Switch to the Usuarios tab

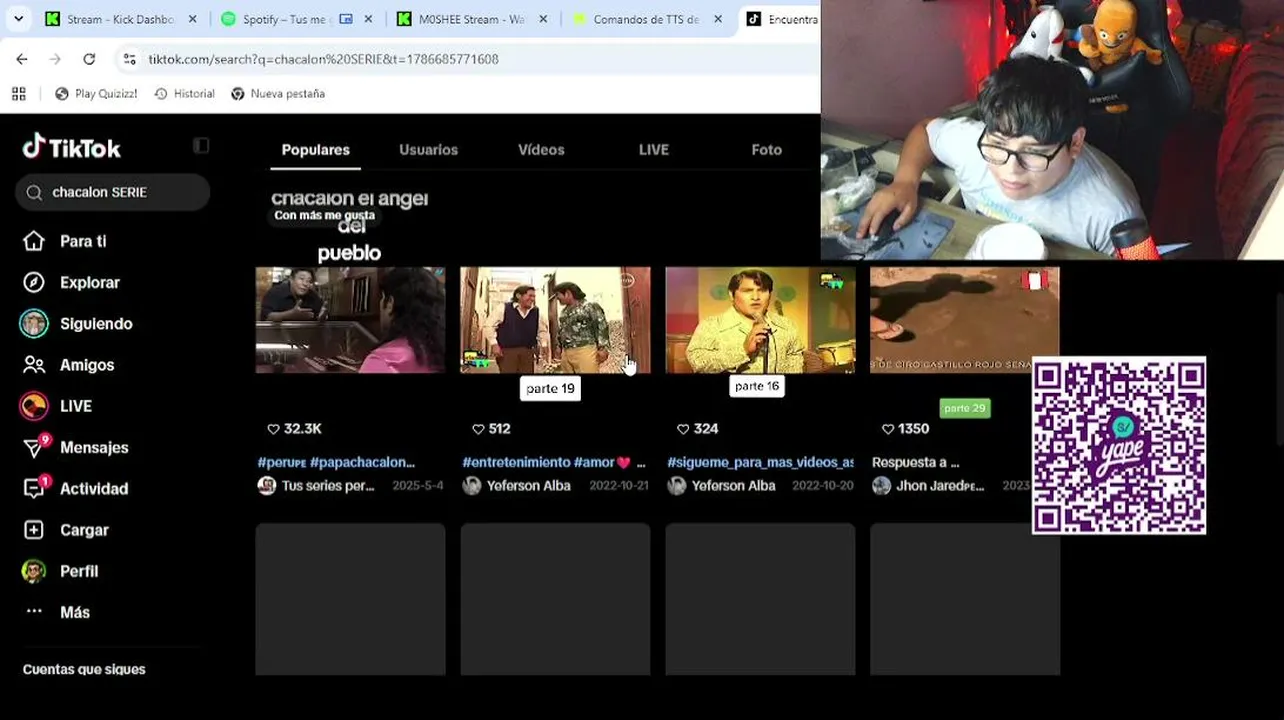tap(428, 150)
